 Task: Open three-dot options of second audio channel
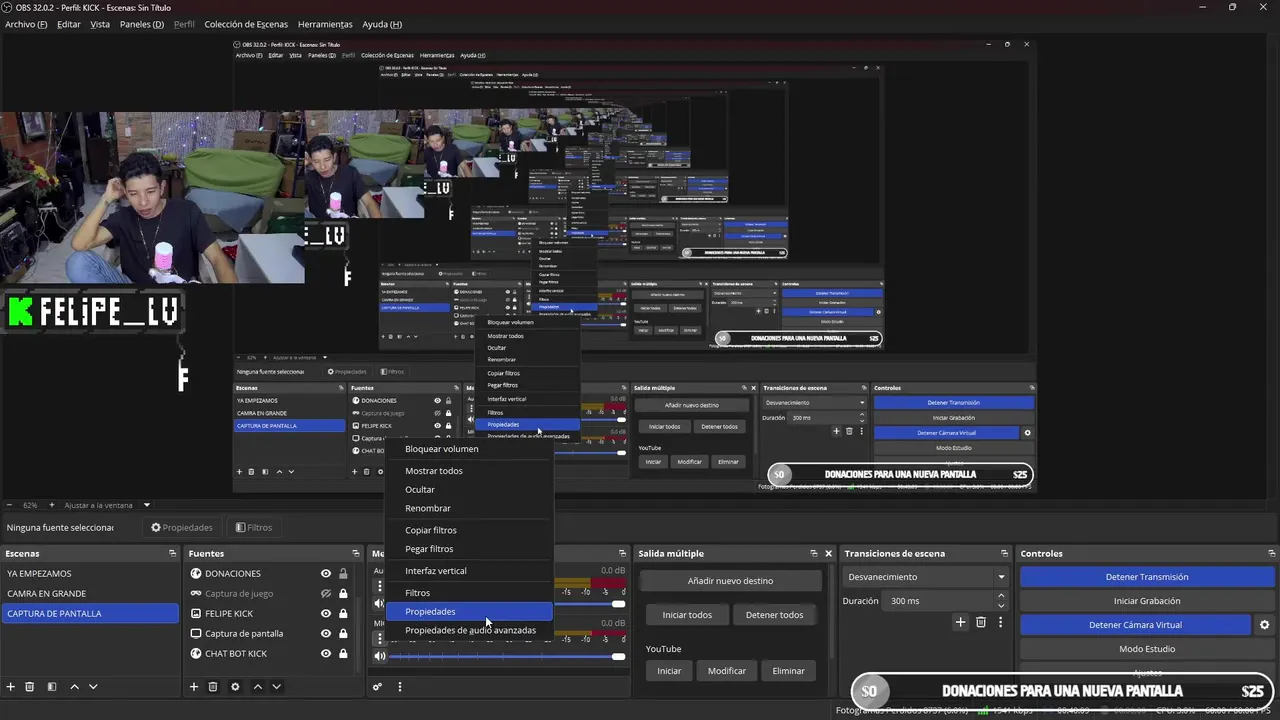379,638
